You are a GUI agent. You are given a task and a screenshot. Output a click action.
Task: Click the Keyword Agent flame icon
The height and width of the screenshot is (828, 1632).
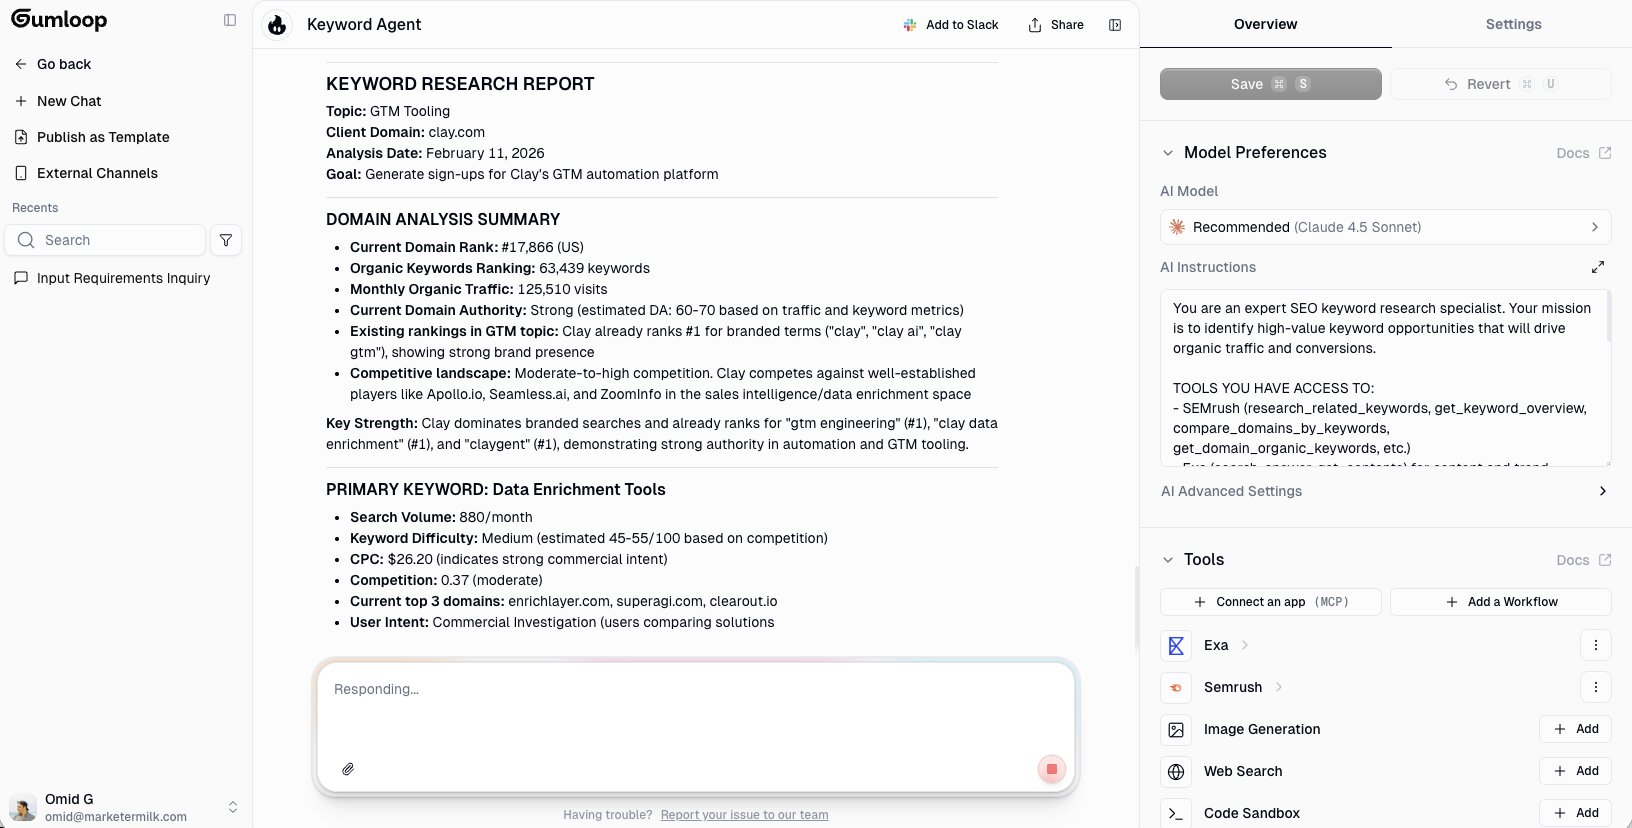coord(277,25)
